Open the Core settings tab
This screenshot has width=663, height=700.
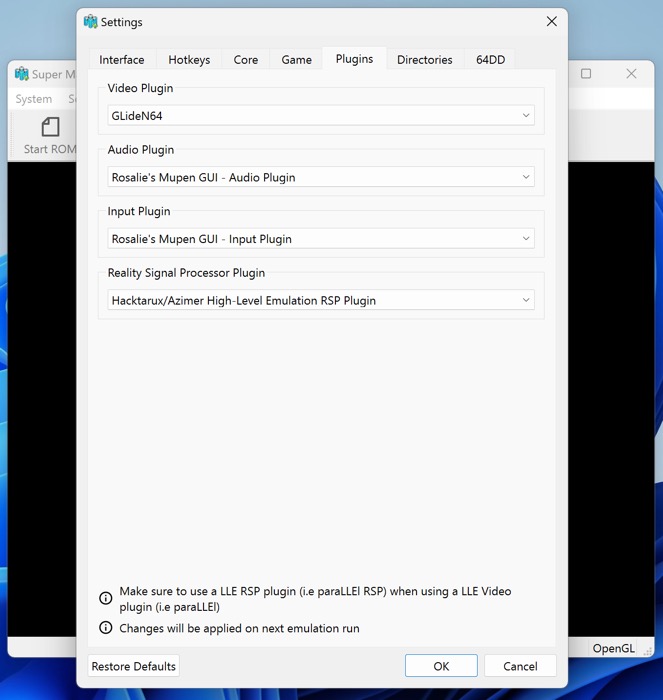click(246, 59)
